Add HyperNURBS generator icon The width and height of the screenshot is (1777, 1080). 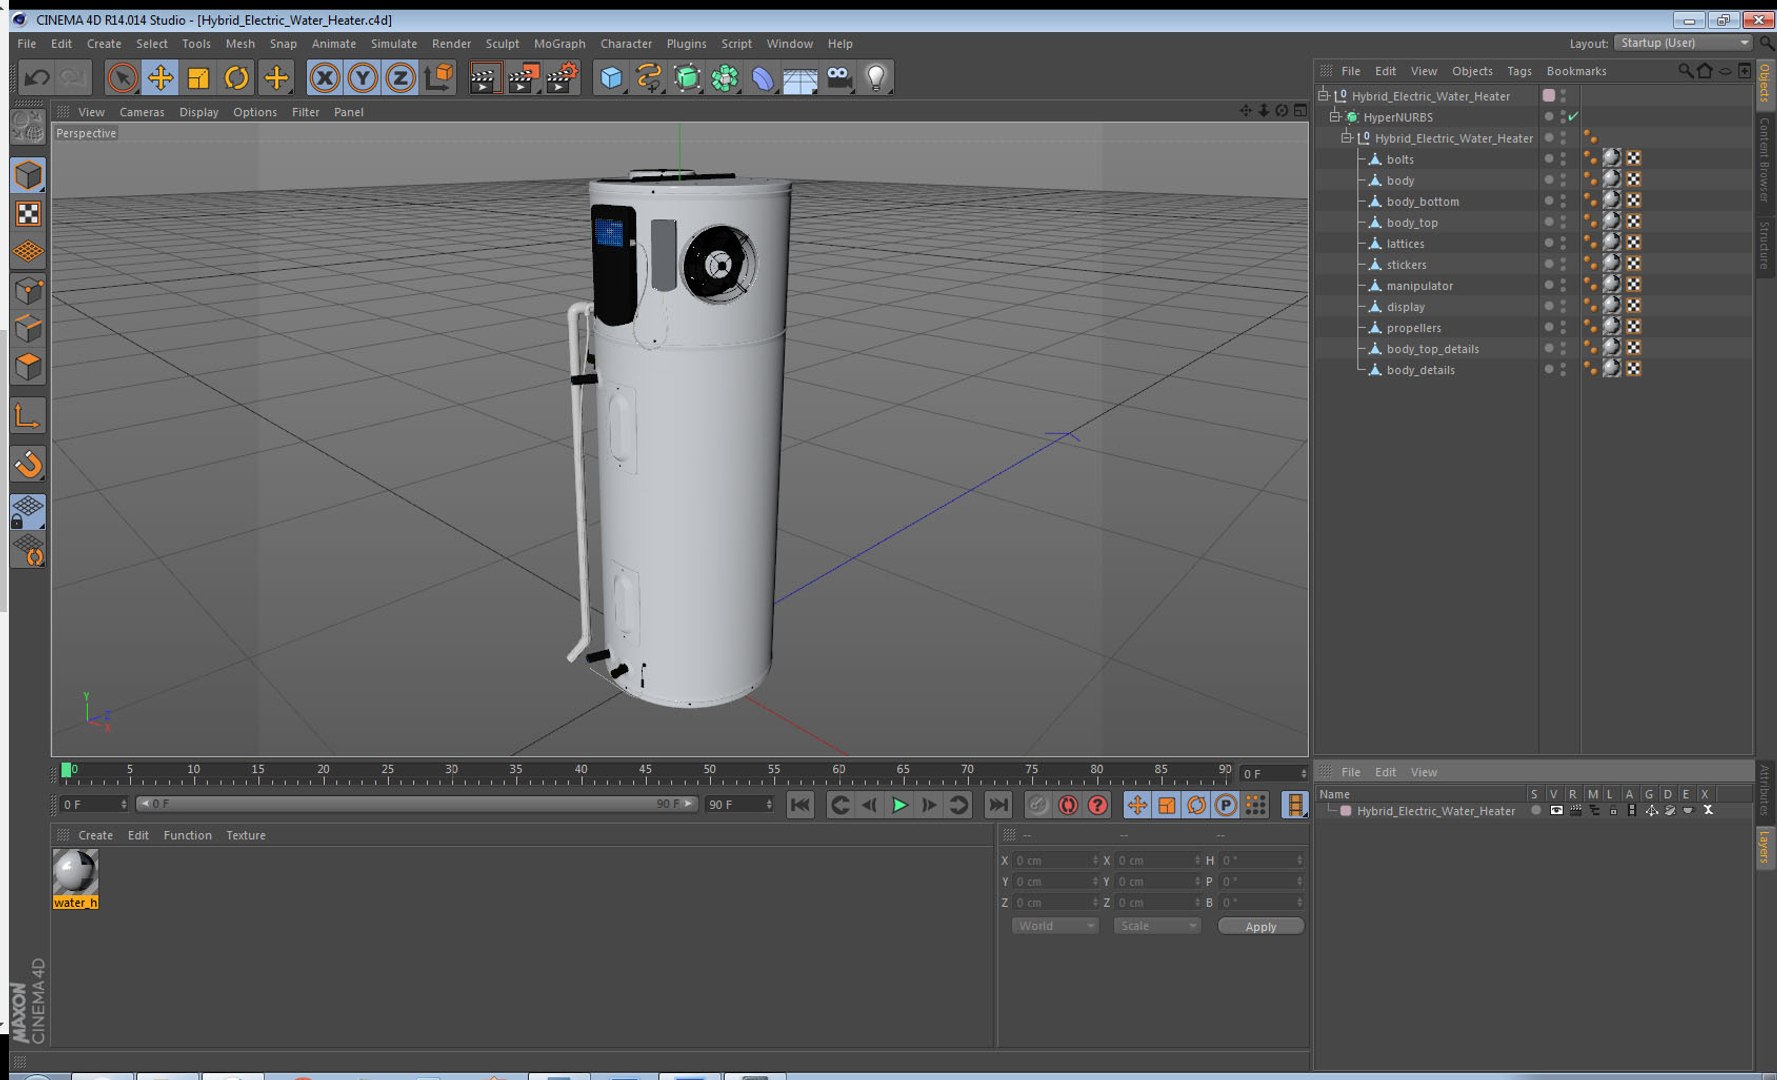(687, 77)
